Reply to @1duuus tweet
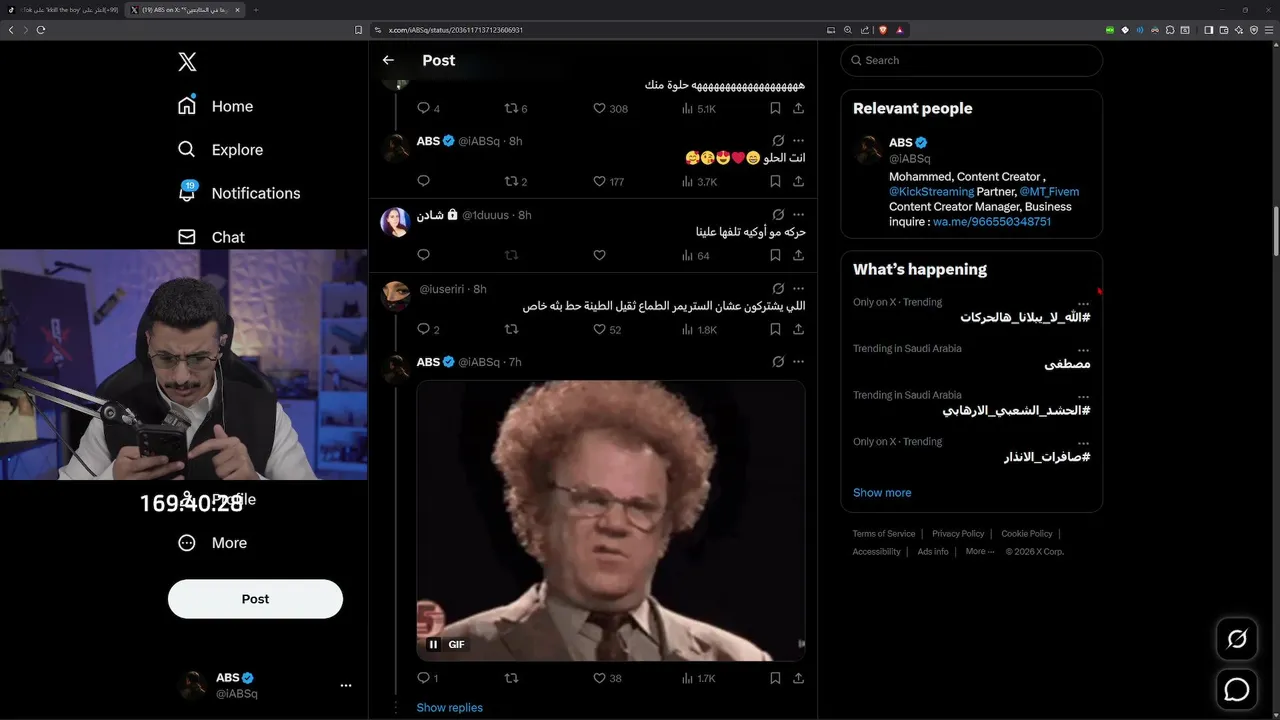This screenshot has height=720, width=1280. tap(423, 255)
